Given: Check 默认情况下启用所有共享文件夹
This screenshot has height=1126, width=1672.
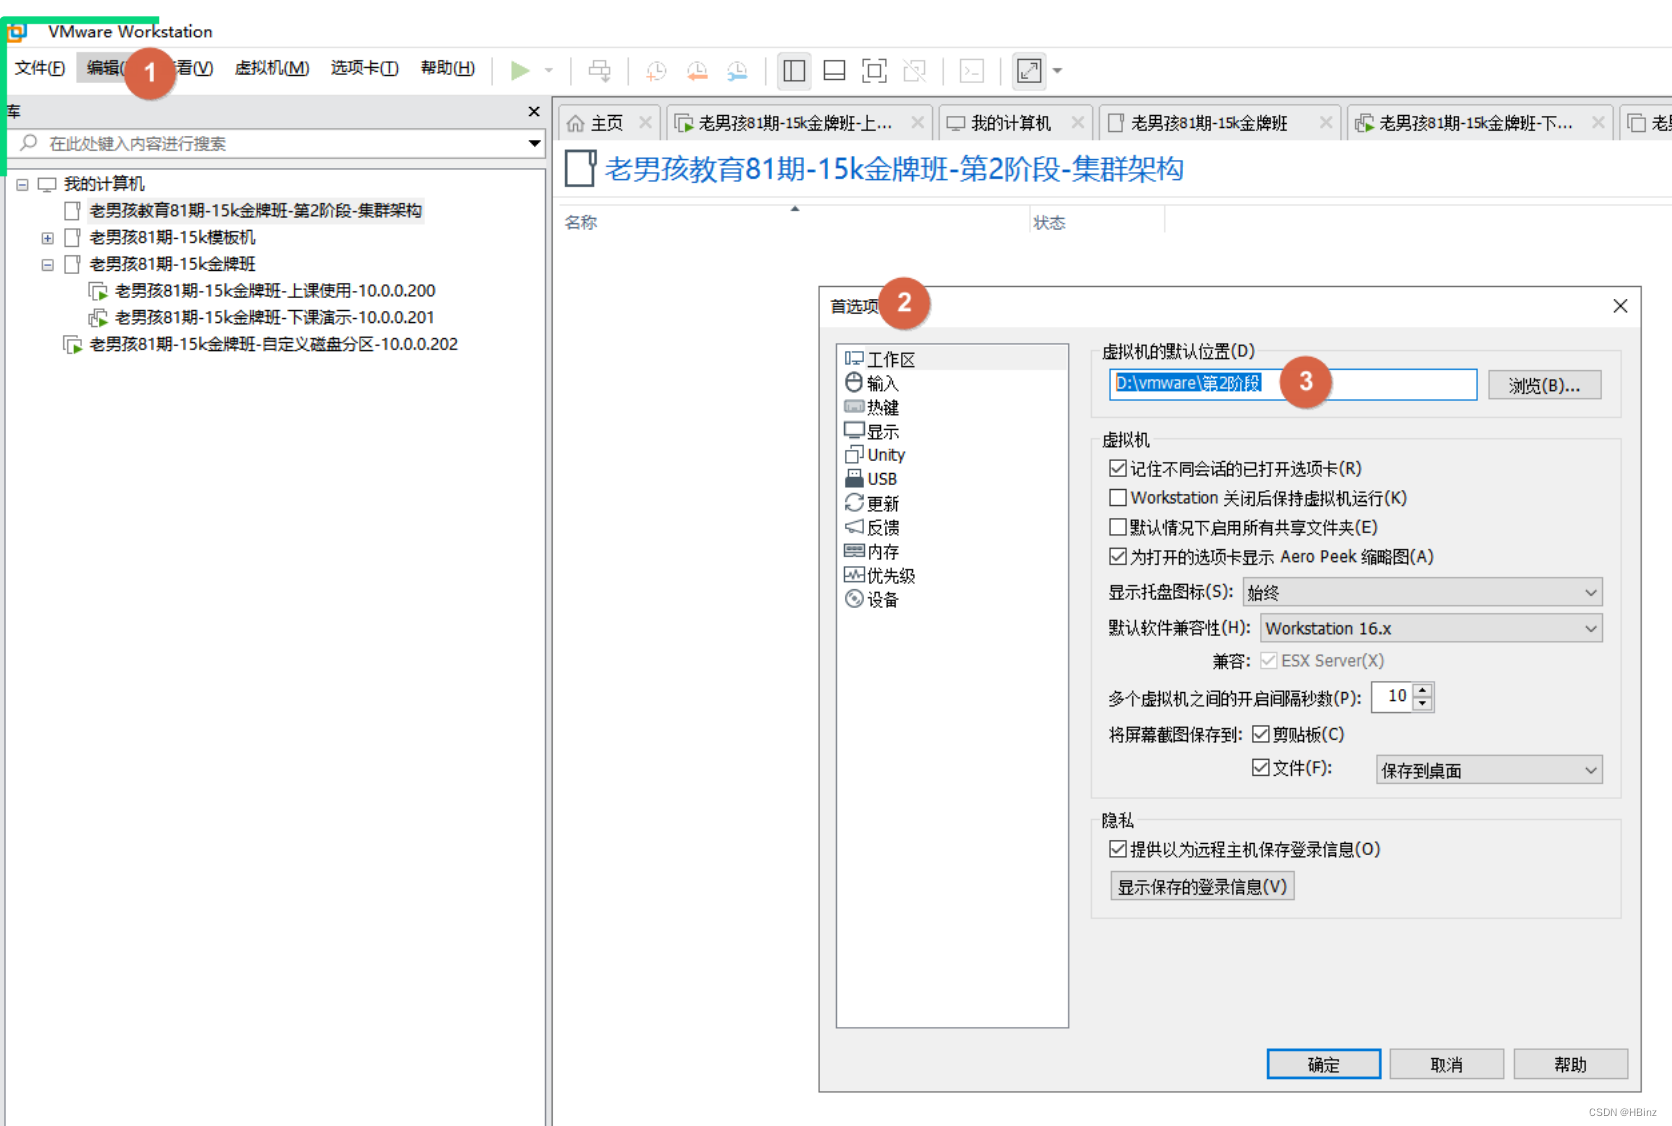Looking at the screenshot, I should tap(1118, 526).
